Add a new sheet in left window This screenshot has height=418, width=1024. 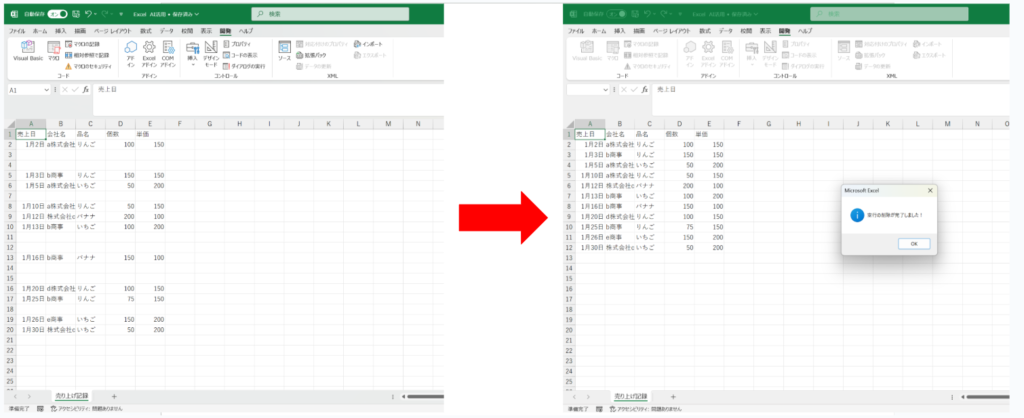114,397
